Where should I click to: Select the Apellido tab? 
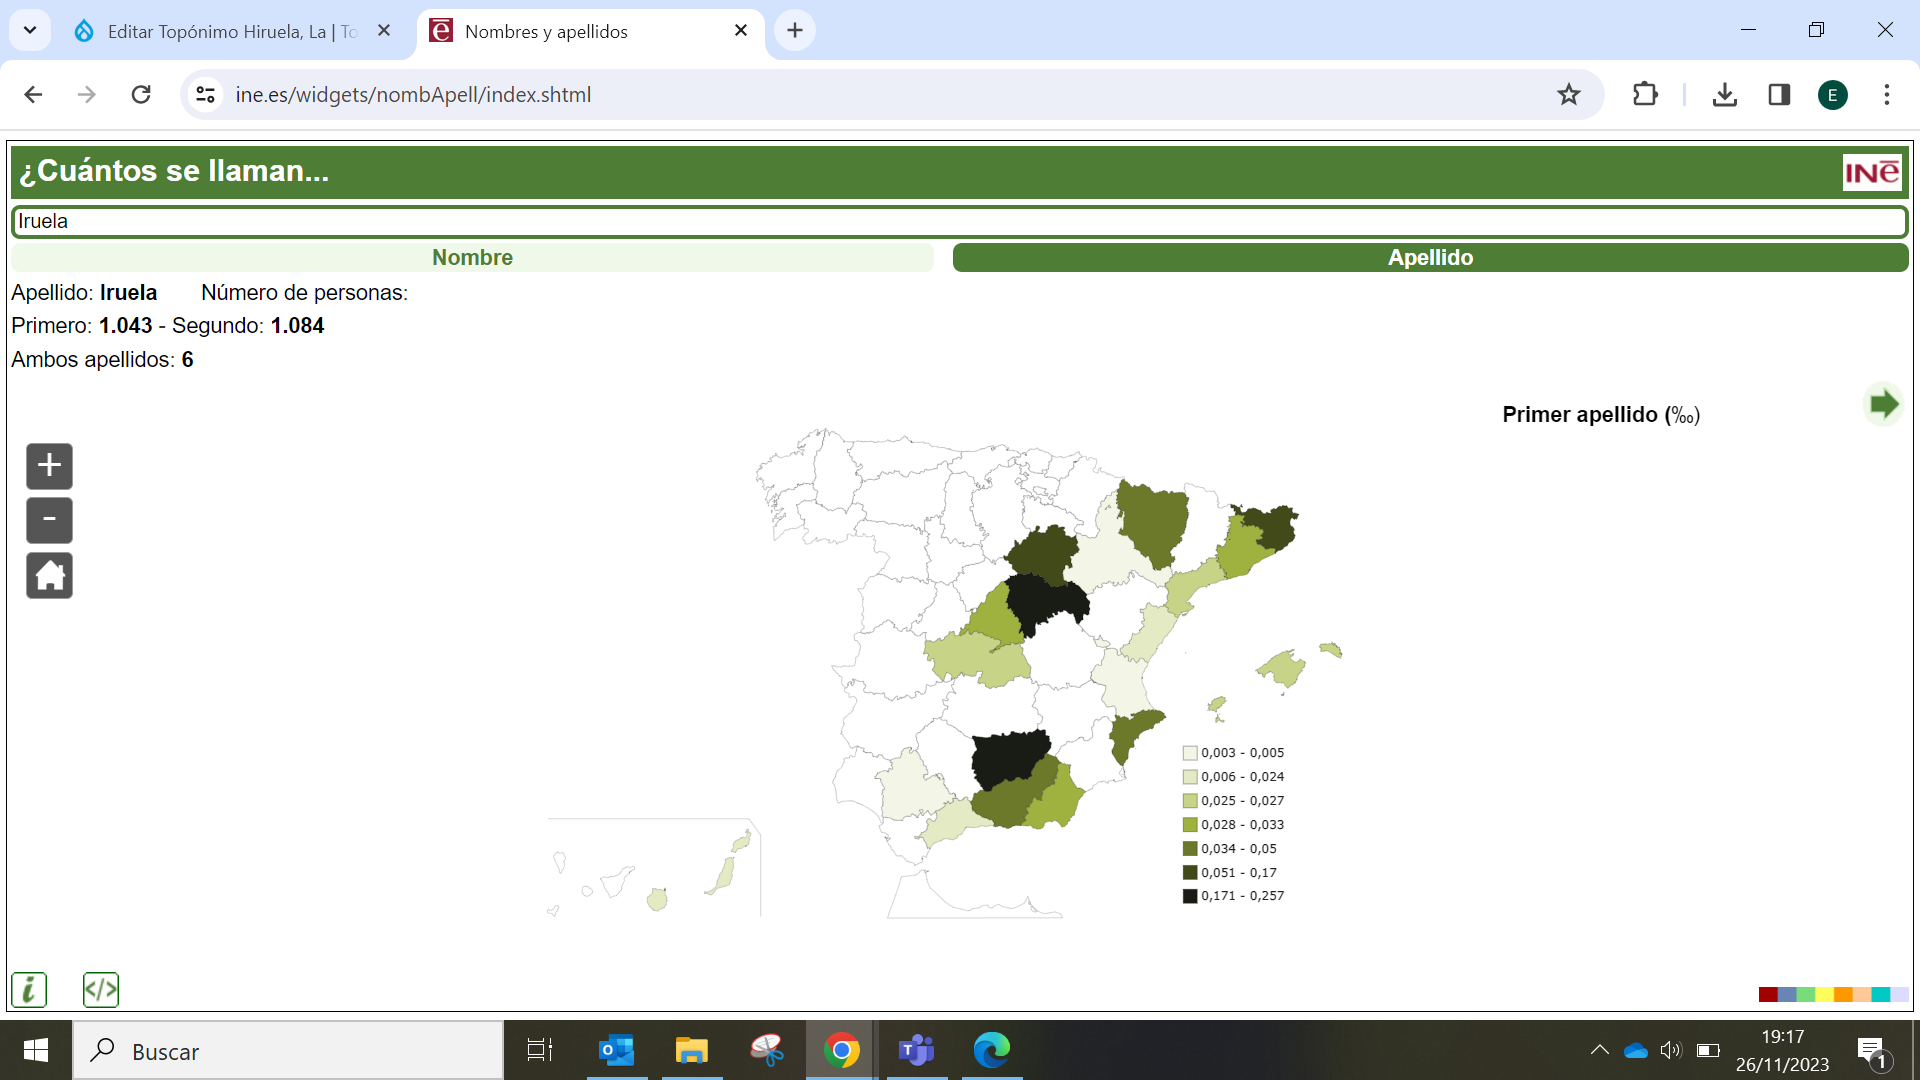pos(1430,258)
